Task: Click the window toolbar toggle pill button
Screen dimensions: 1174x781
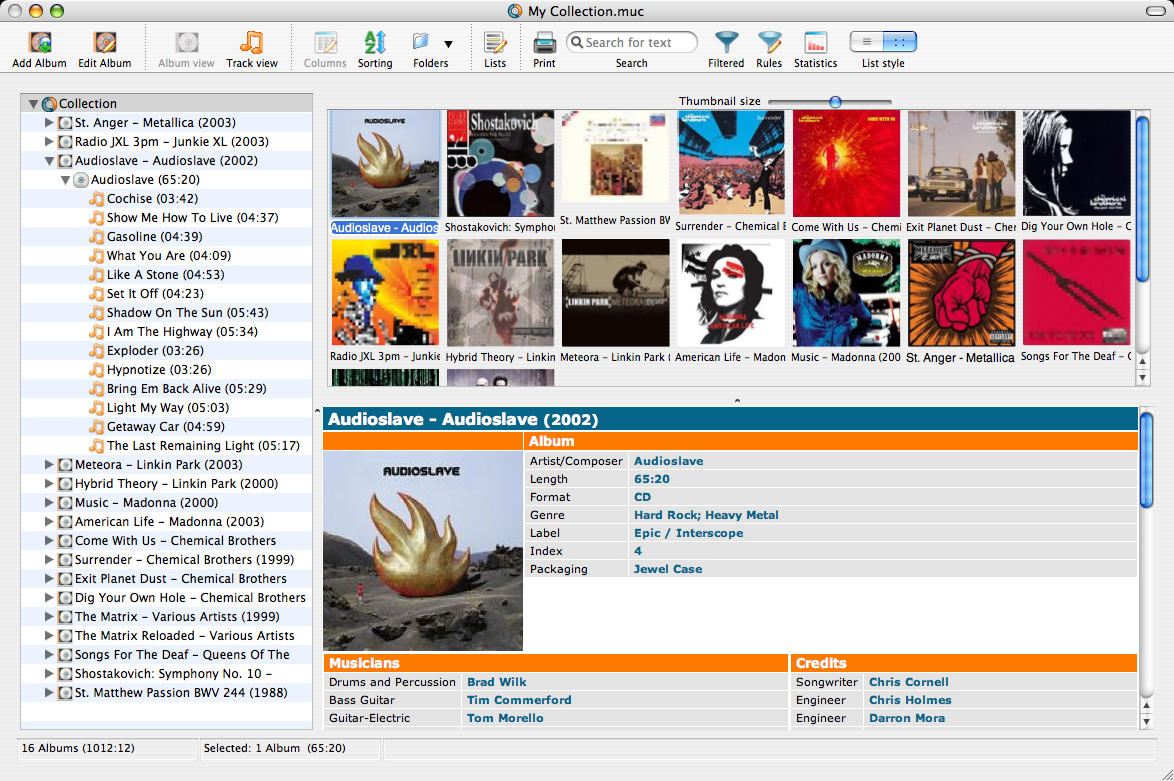Action: click(1155, 11)
